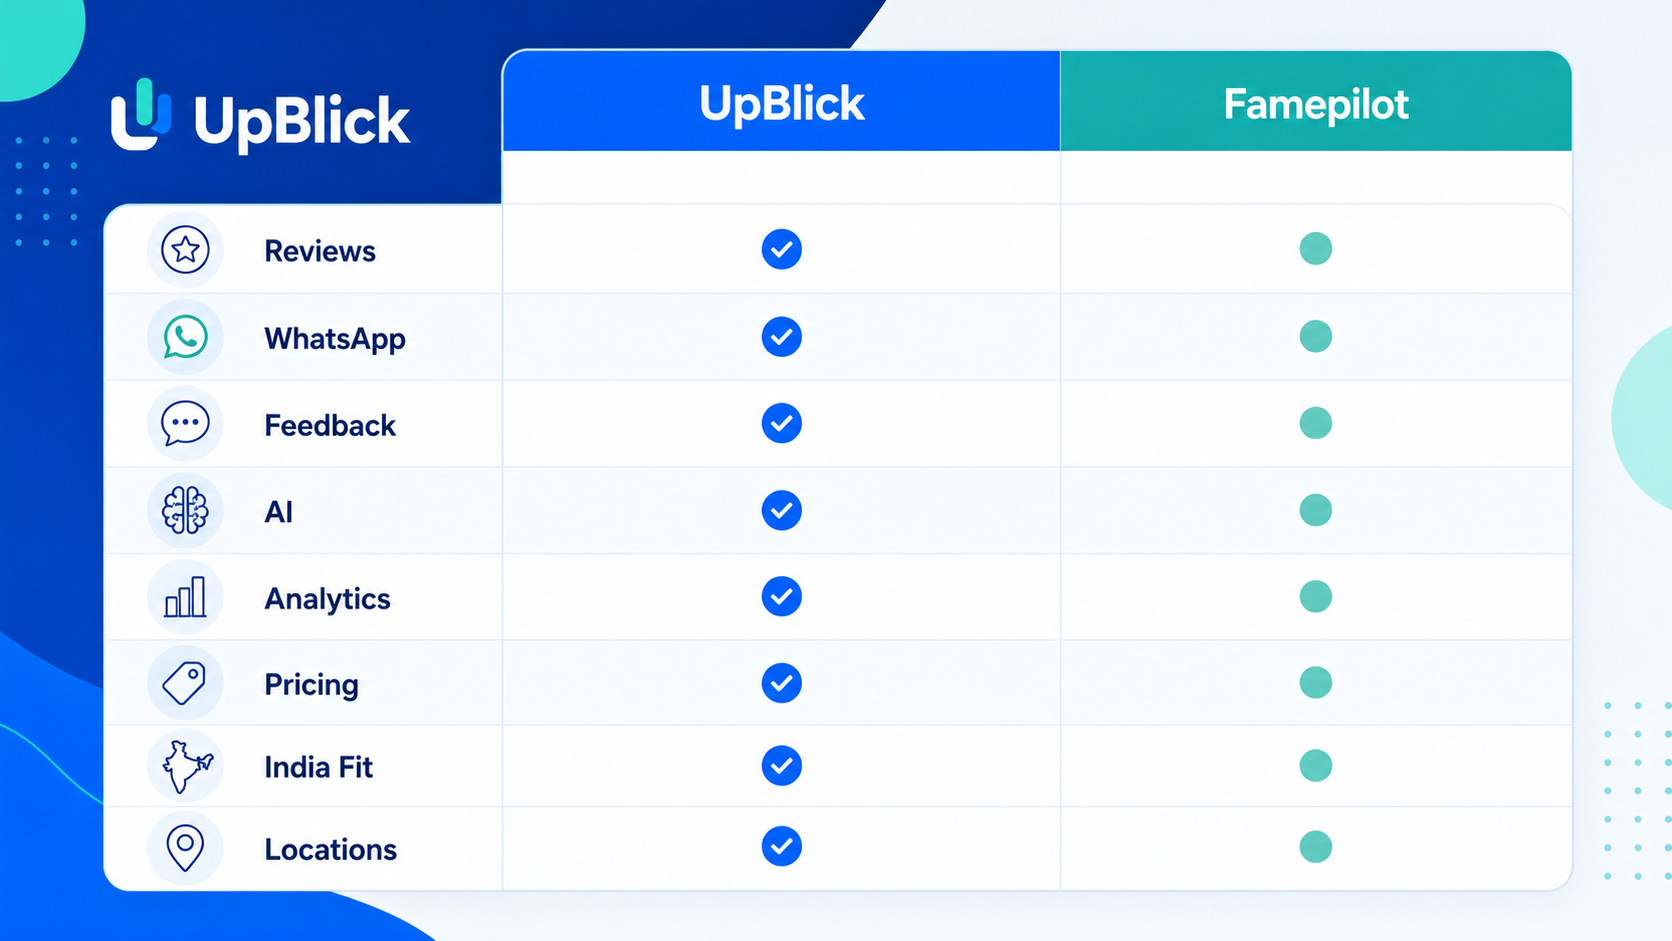Click Famepilot teal dot for AI

coord(1315,510)
